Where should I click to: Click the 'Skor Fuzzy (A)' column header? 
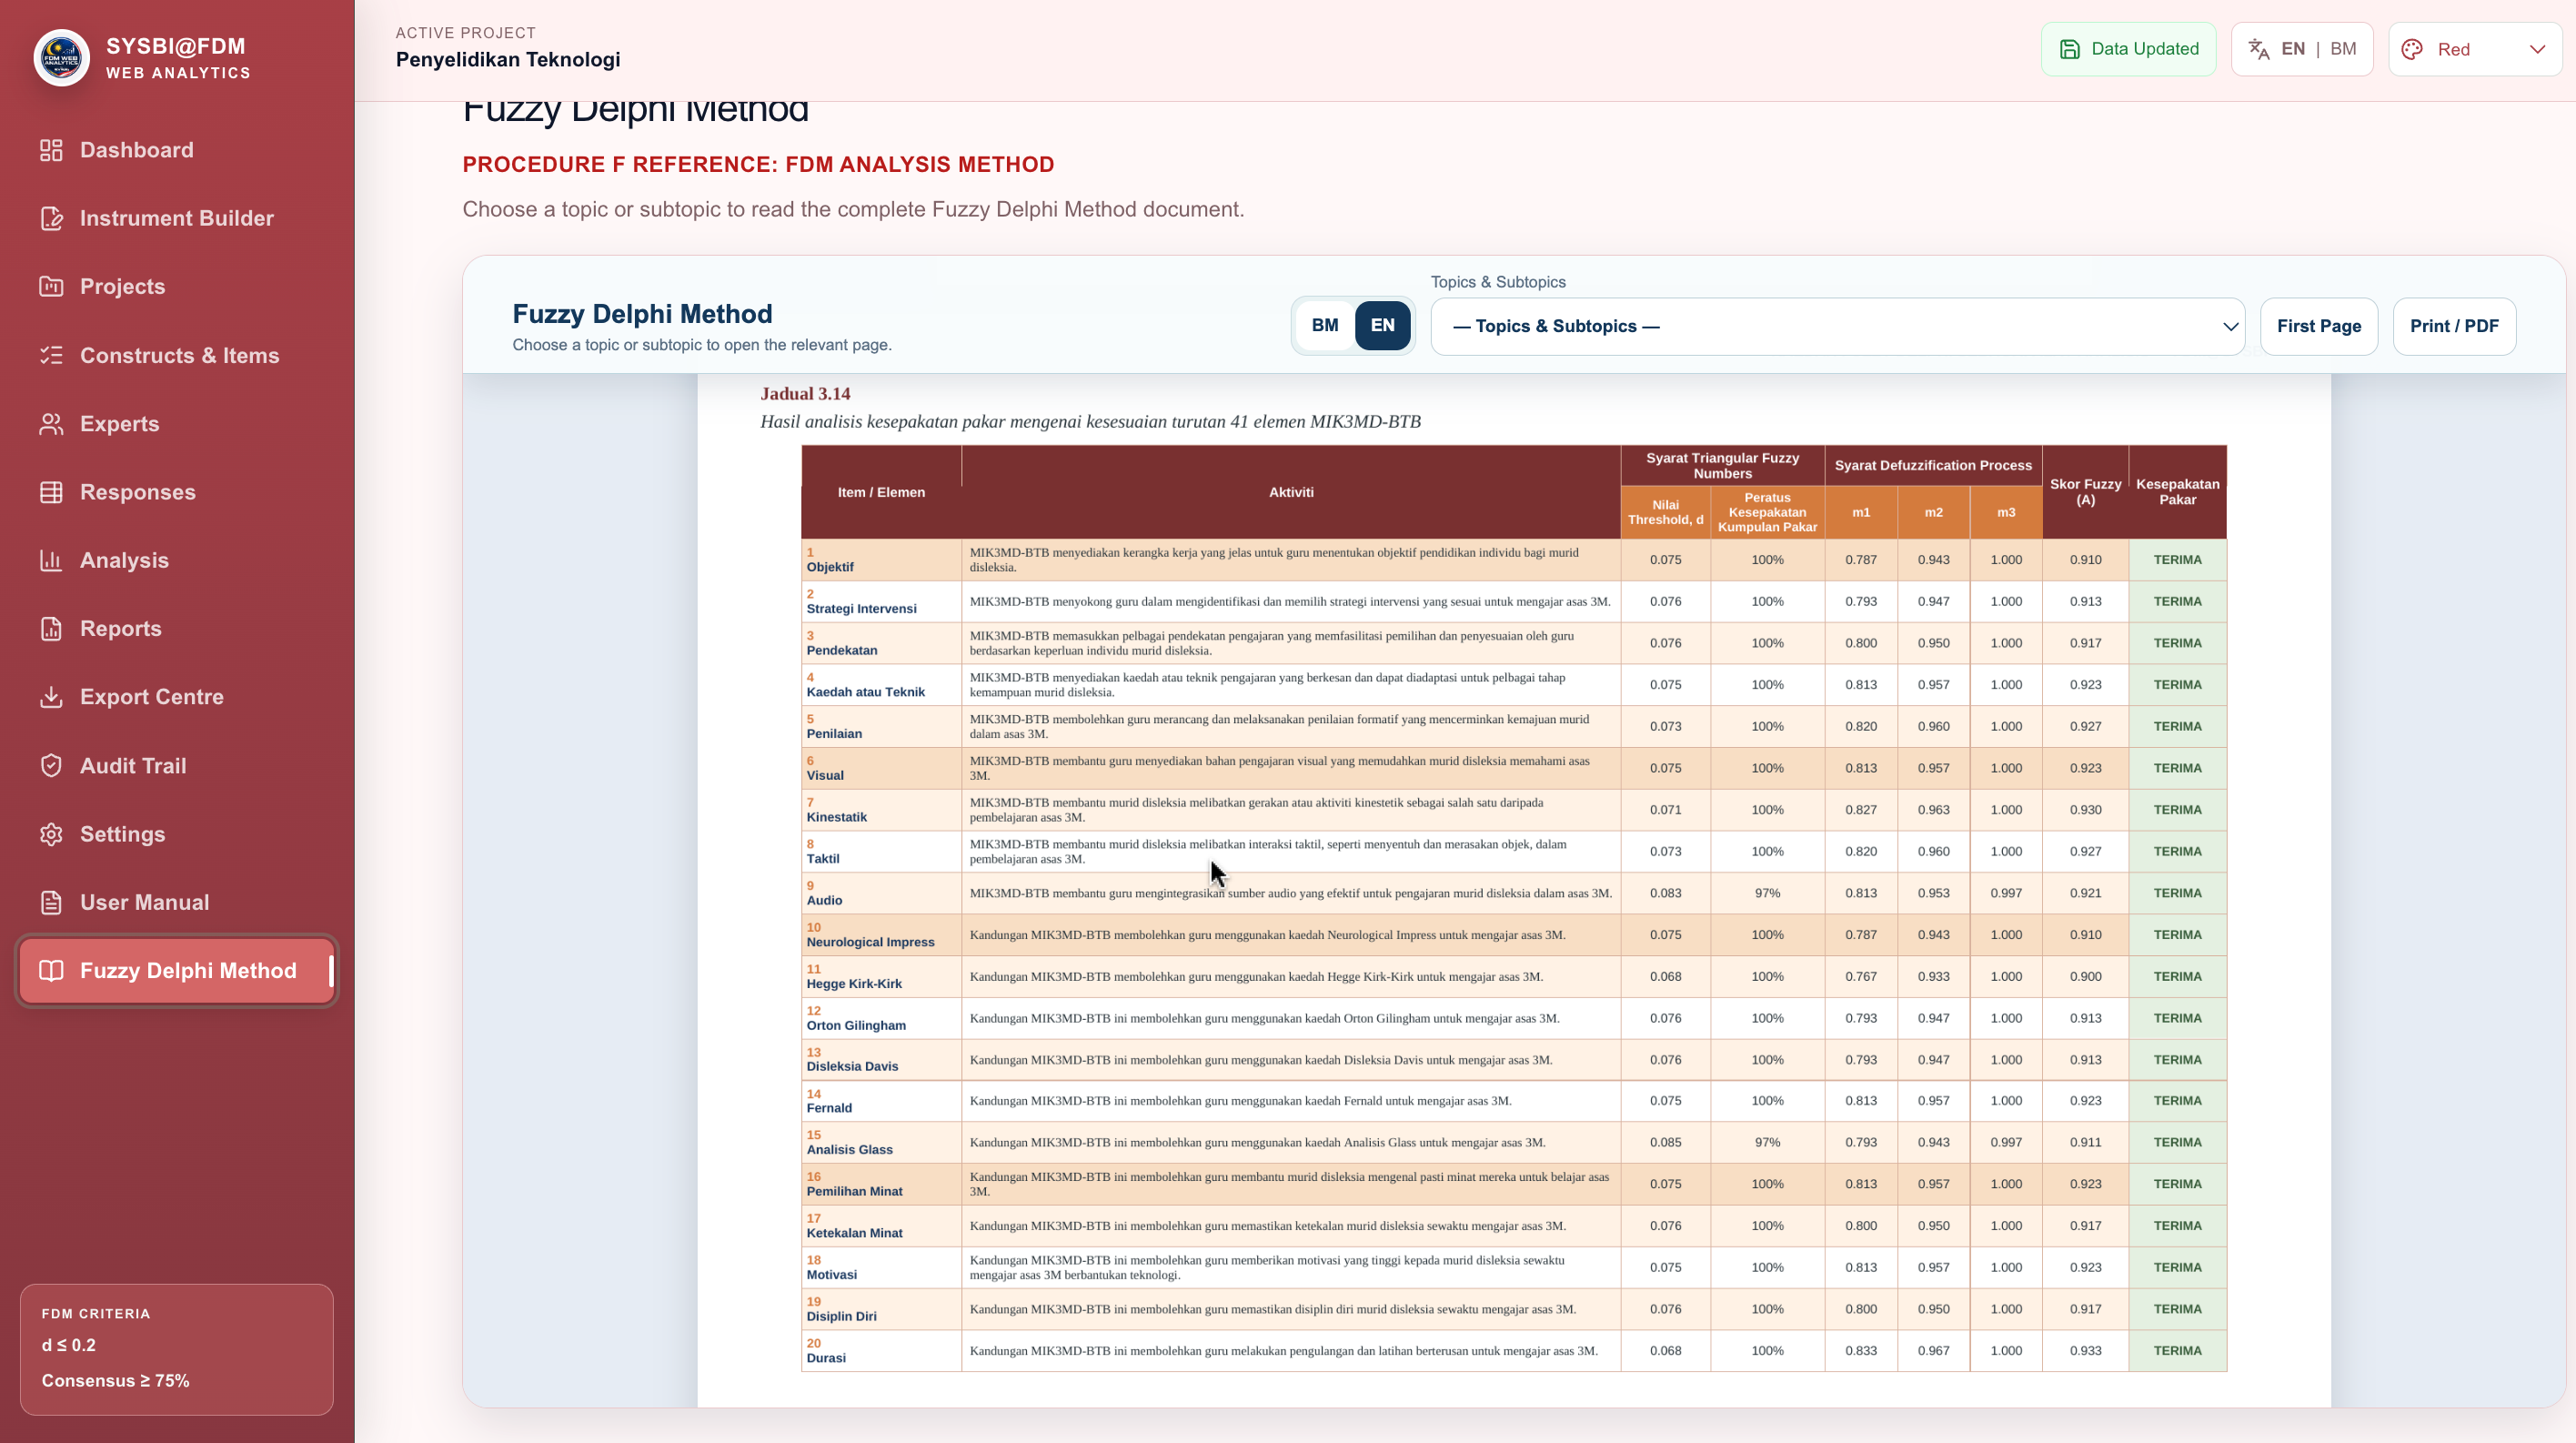tap(2085, 492)
